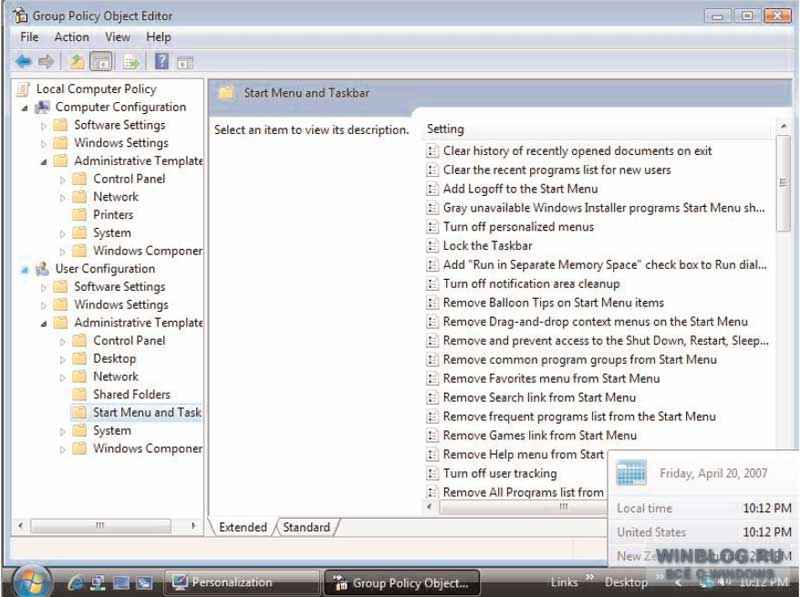Collapse the Computer Configuration node
Screen dimensions: 800x597
(x=24, y=108)
